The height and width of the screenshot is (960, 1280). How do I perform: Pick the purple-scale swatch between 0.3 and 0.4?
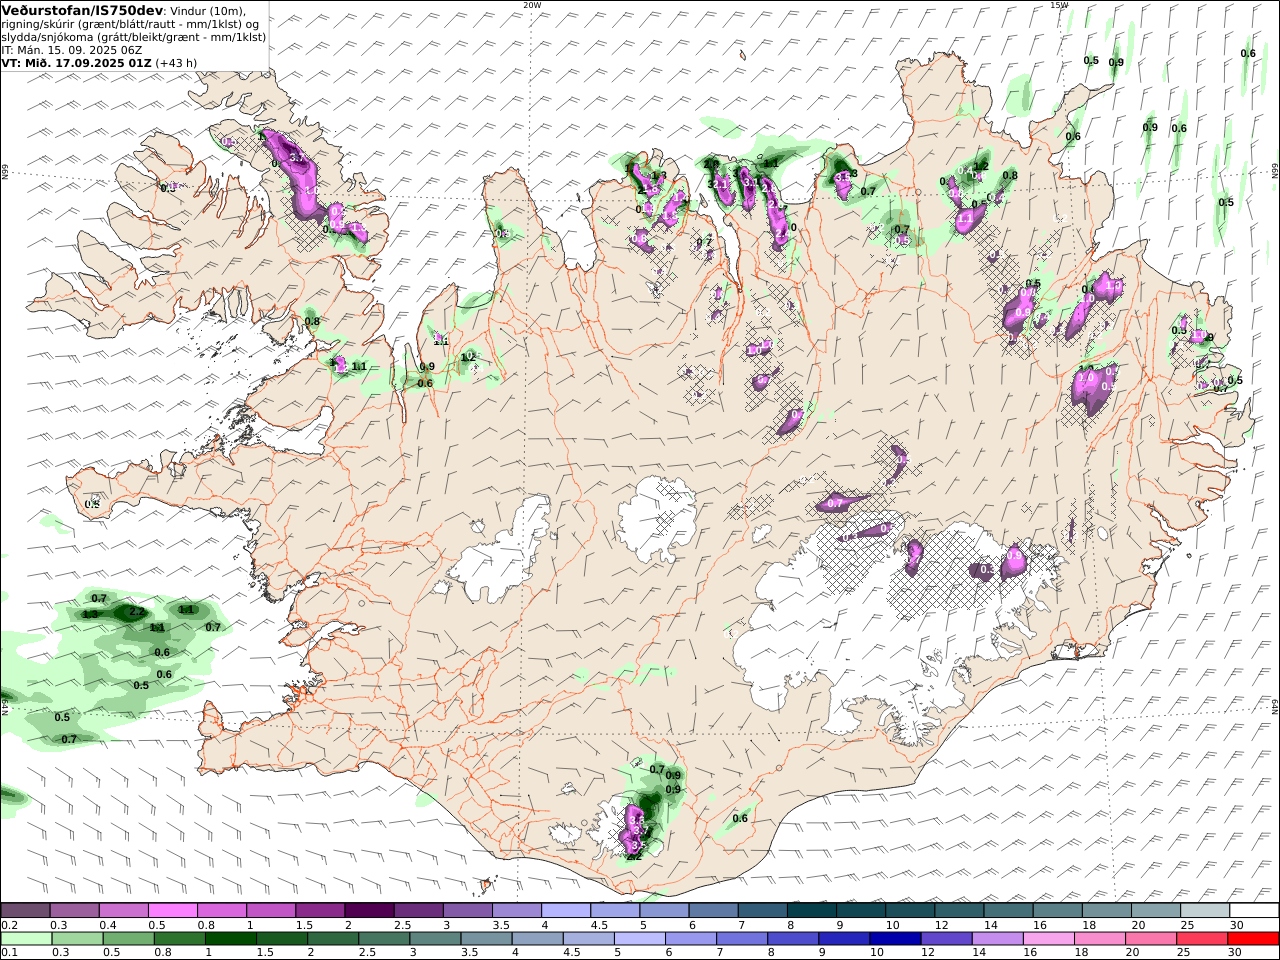(74, 911)
